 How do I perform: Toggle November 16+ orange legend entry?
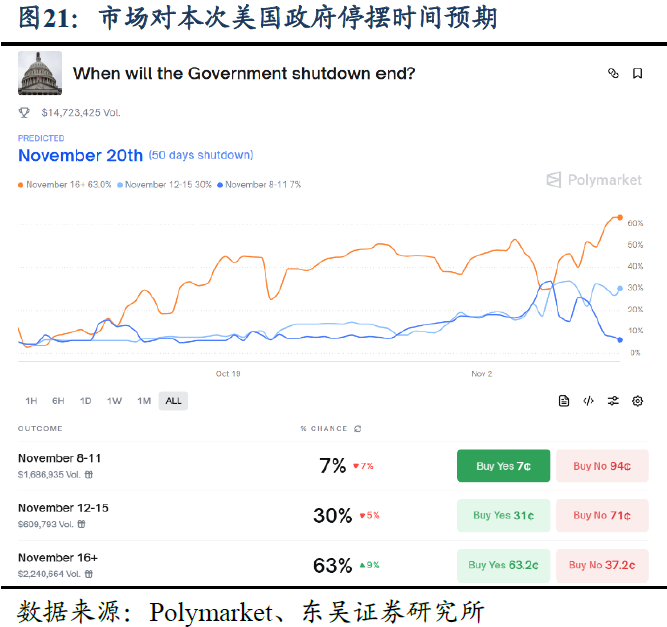click(65, 185)
